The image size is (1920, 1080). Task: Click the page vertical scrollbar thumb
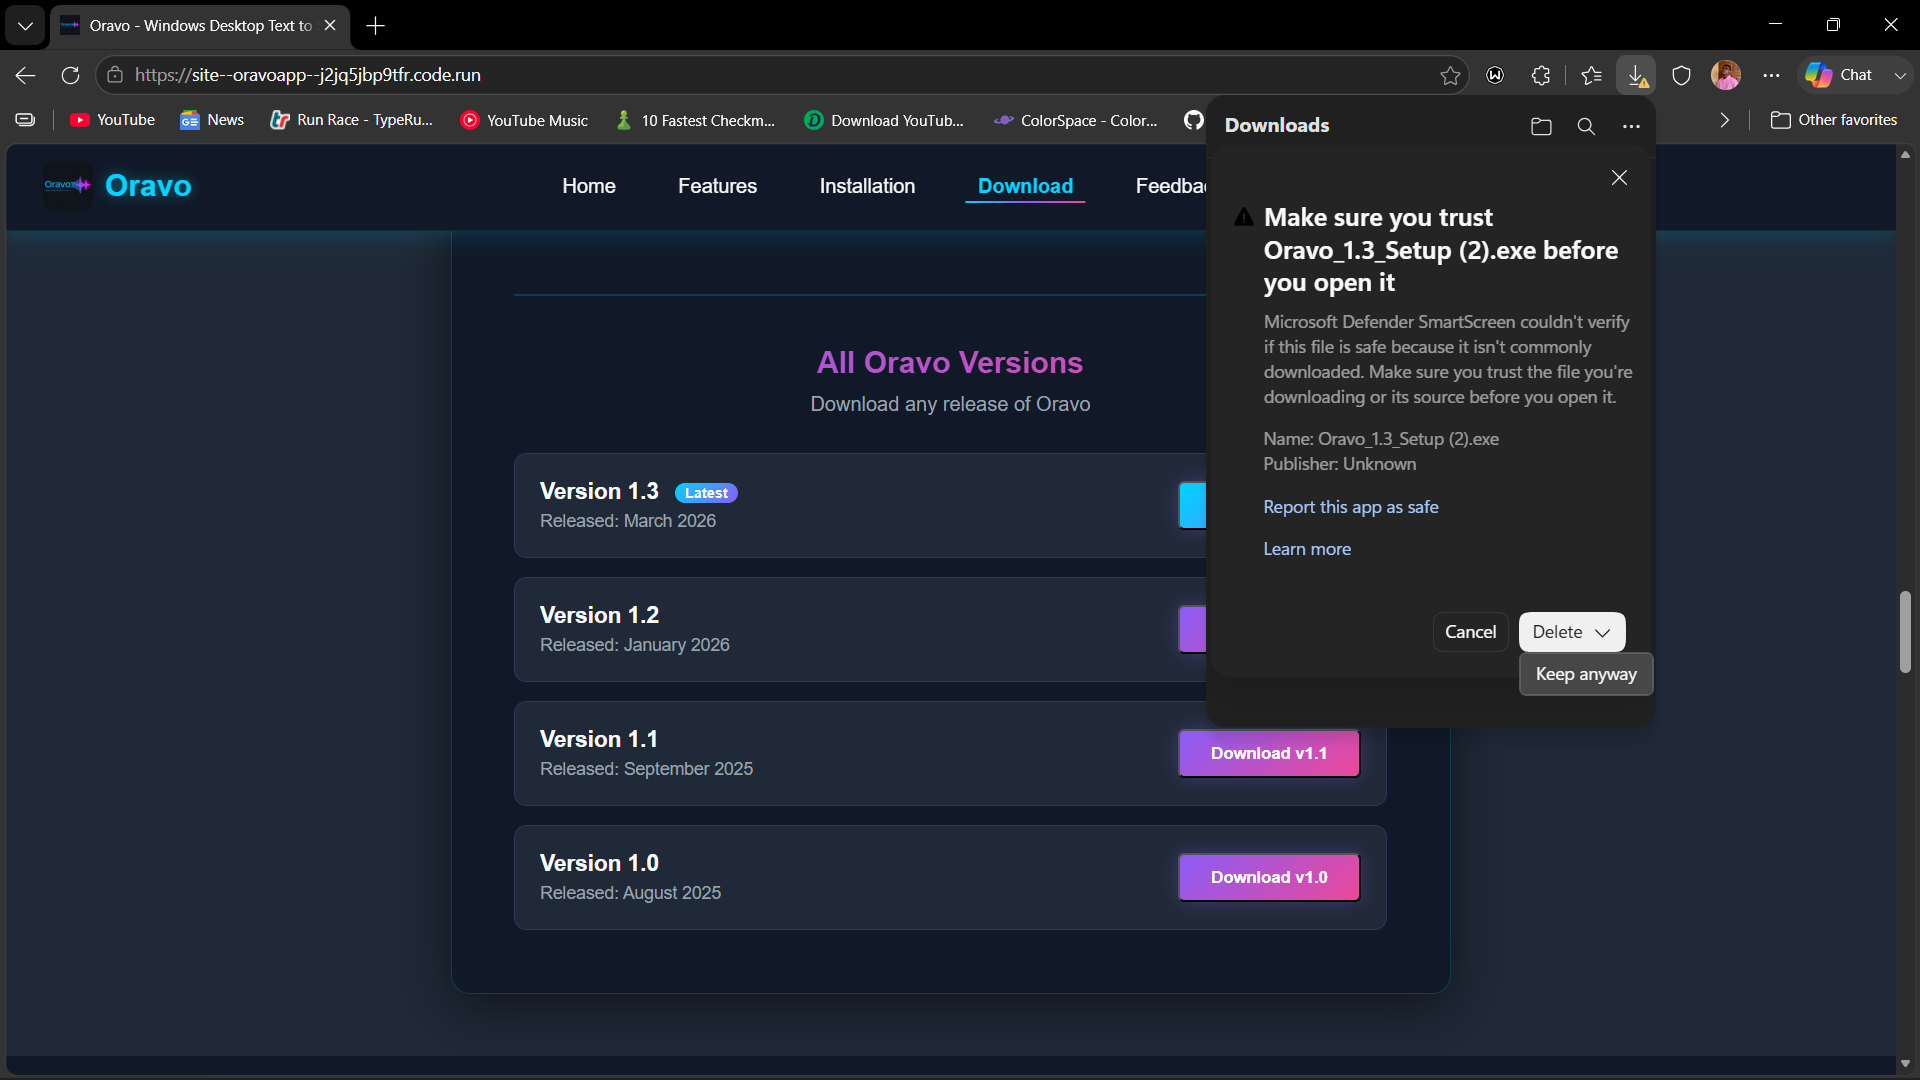1905,632
